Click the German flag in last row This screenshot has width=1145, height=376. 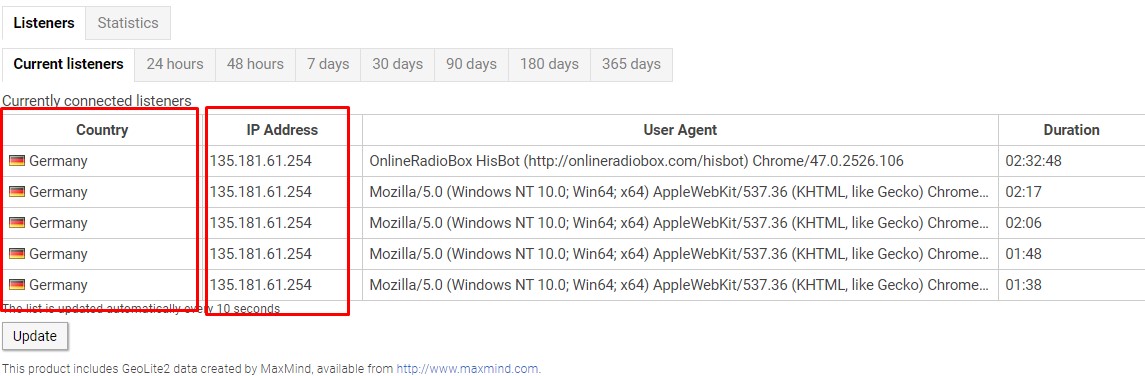17,285
